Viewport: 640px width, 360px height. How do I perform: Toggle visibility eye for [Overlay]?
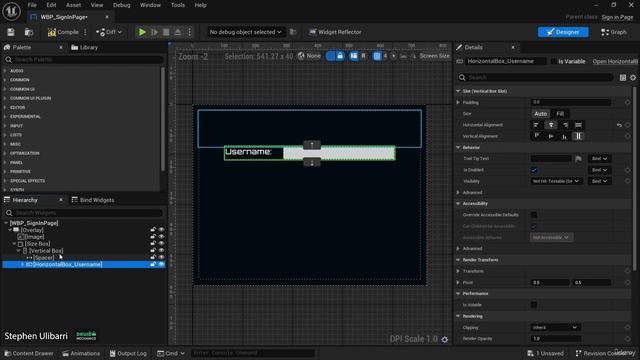[x=161, y=230]
